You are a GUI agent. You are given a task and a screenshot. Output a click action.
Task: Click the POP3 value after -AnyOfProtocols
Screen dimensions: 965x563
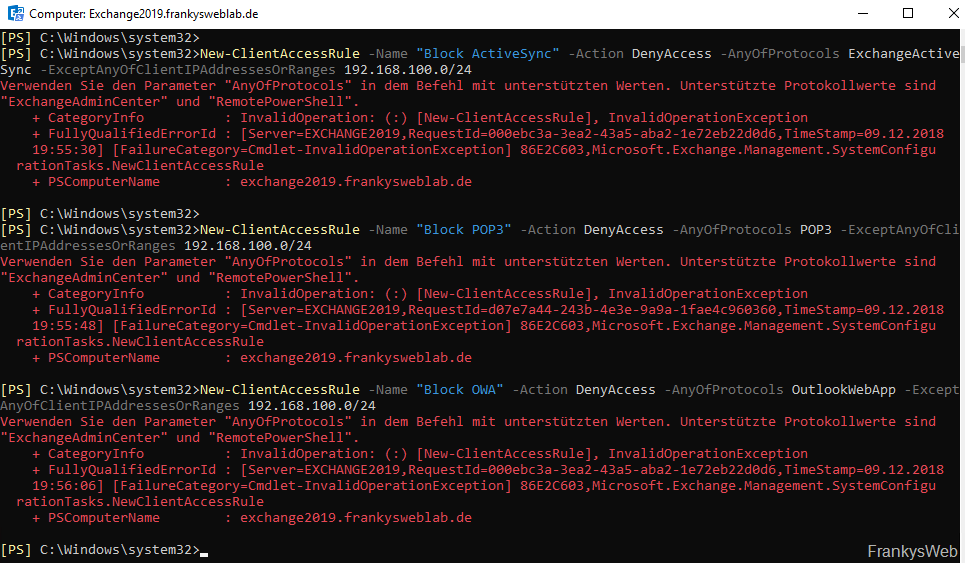[x=815, y=230]
